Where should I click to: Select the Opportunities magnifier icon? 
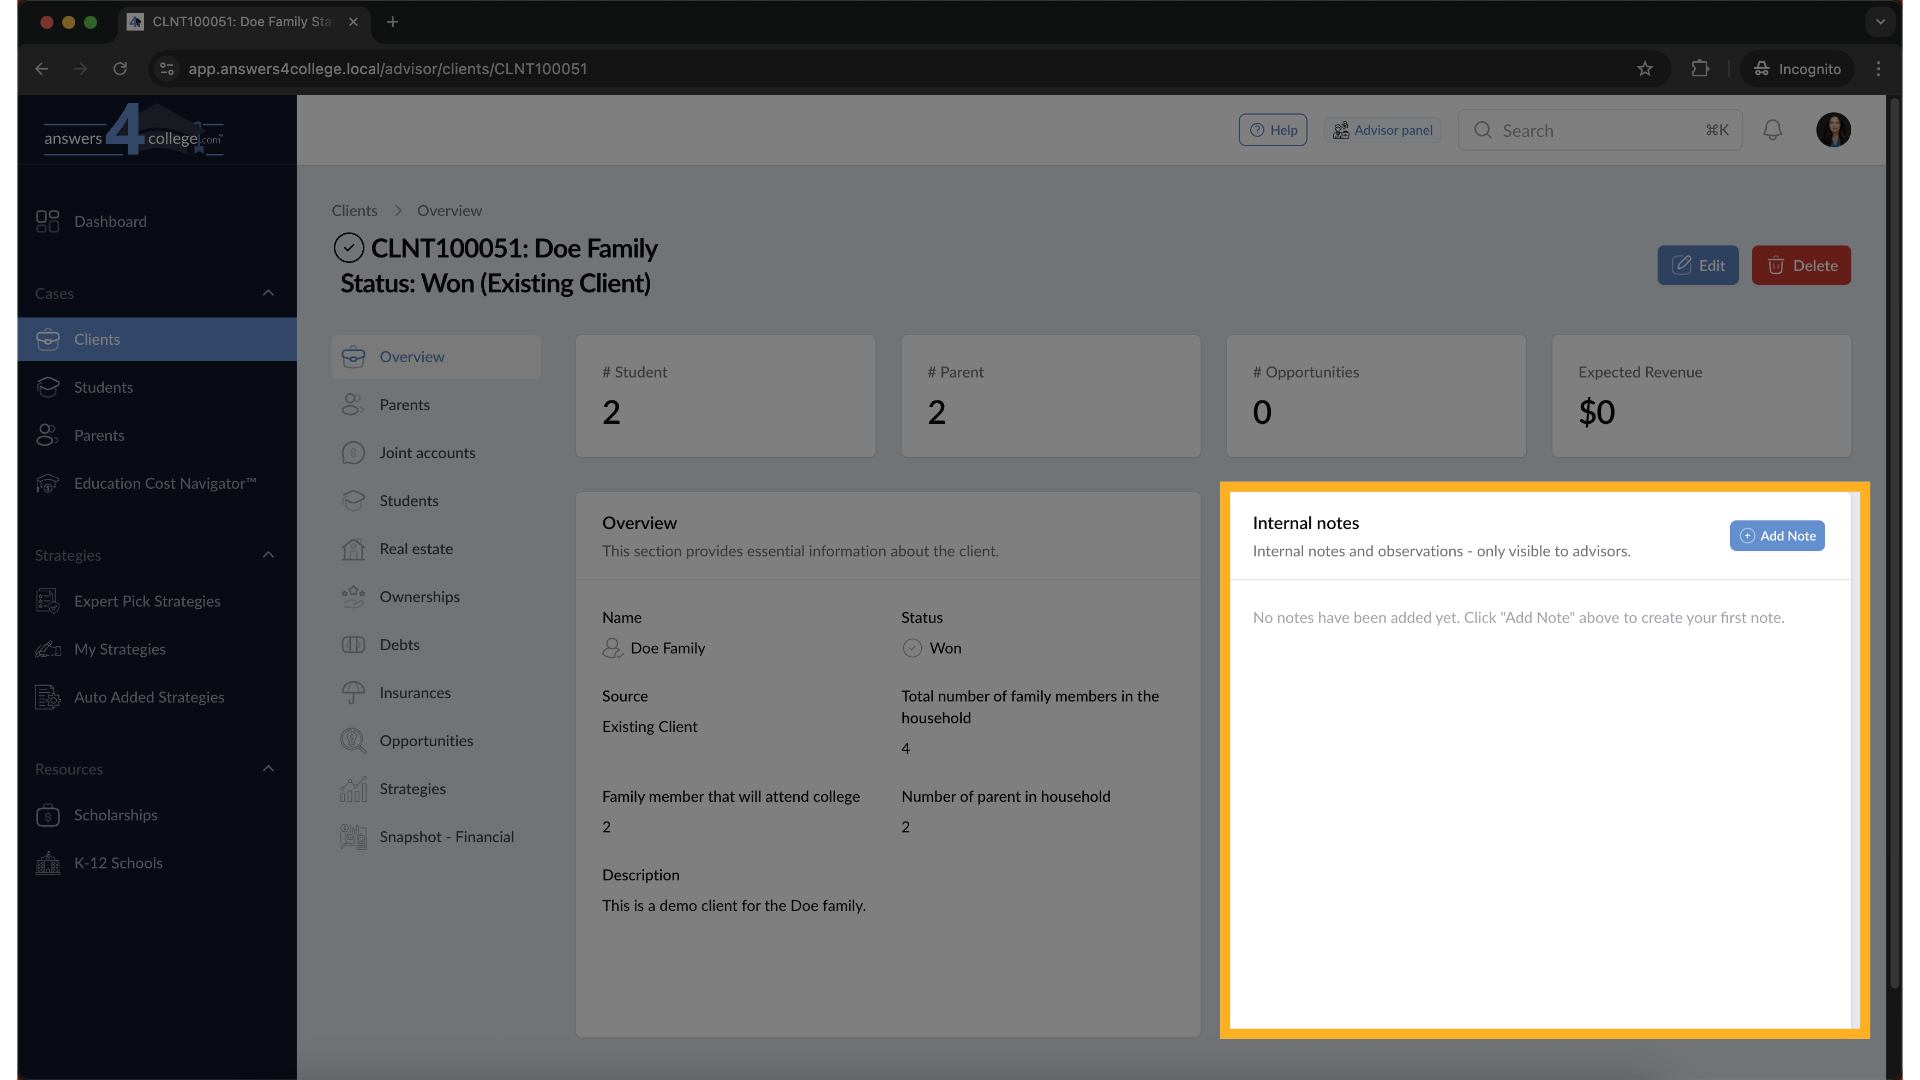(x=353, y=740)
